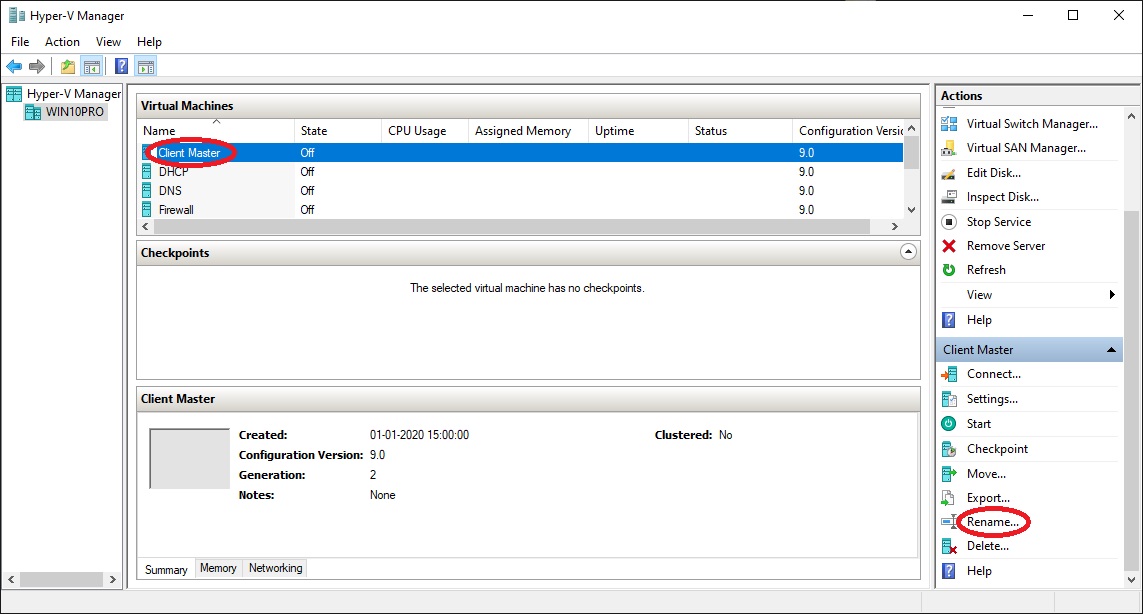Click the Actions pane scroll-down arrow

coord(1131,580)
